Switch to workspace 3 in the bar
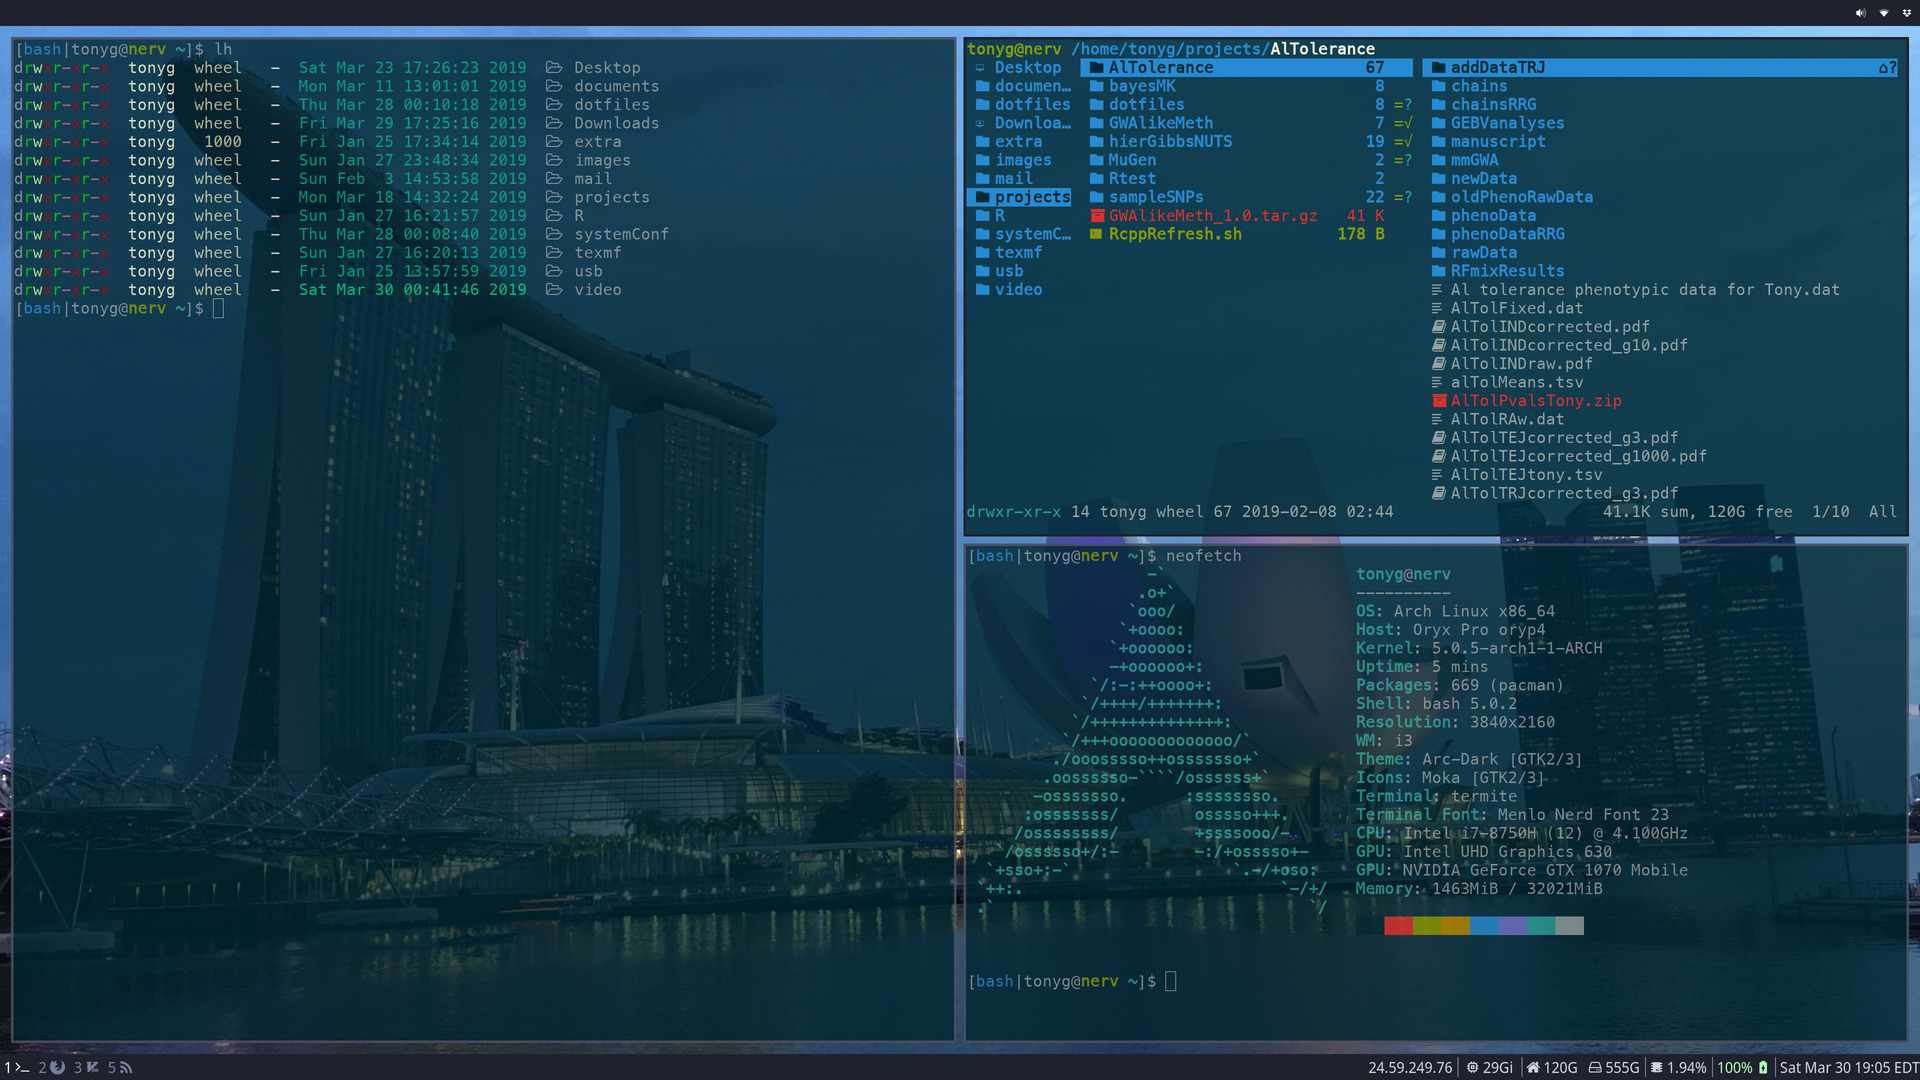The height and width of the screenshot is (1080, 1920). point(86,1067)
